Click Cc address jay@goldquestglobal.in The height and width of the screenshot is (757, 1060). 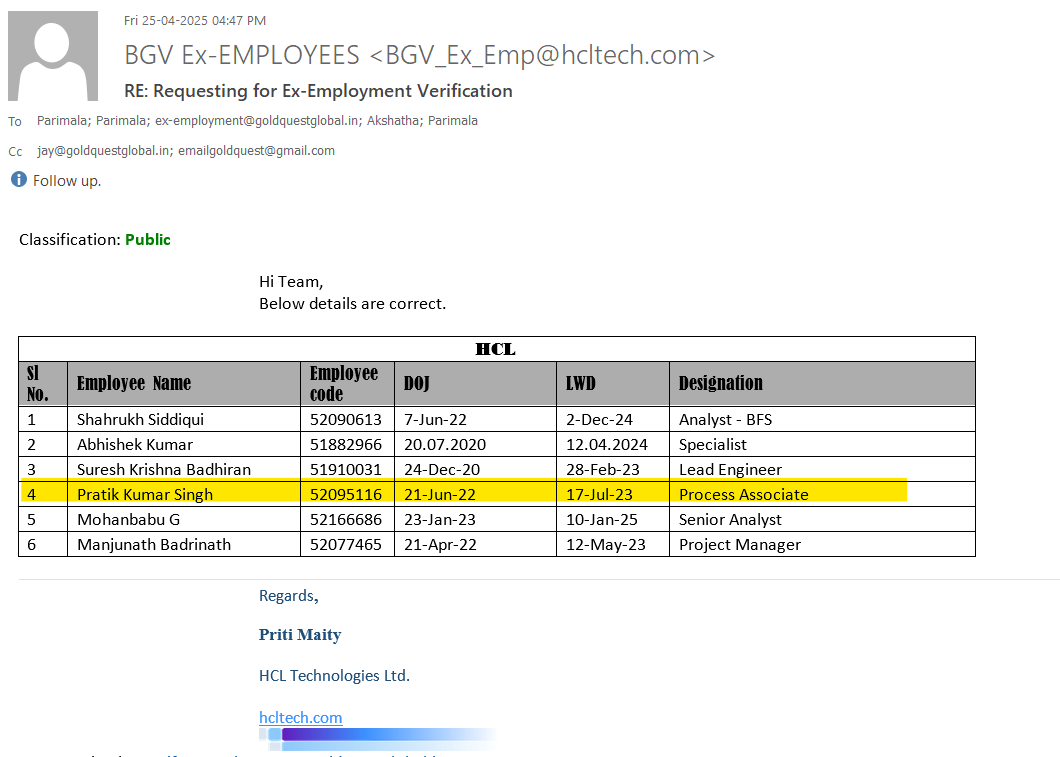coord(105,151)
